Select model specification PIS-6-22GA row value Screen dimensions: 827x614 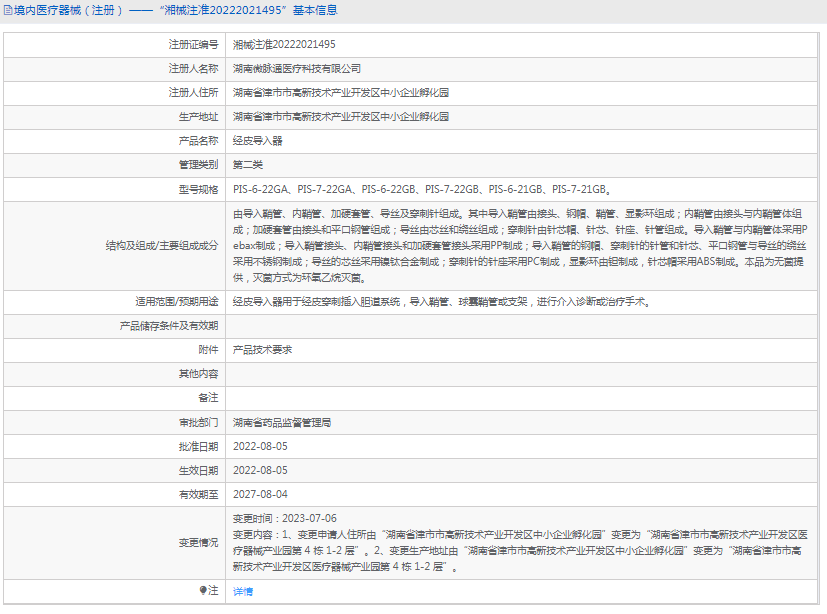point(422,189)
